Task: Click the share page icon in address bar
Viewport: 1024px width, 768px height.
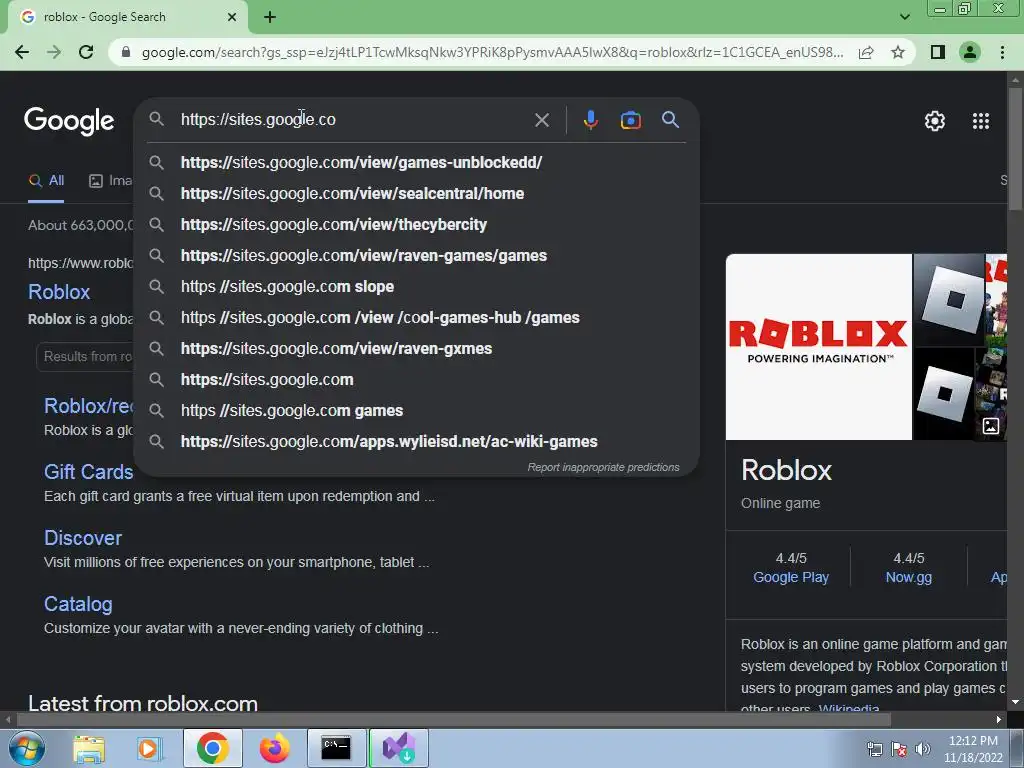Action: click(866, 52)
